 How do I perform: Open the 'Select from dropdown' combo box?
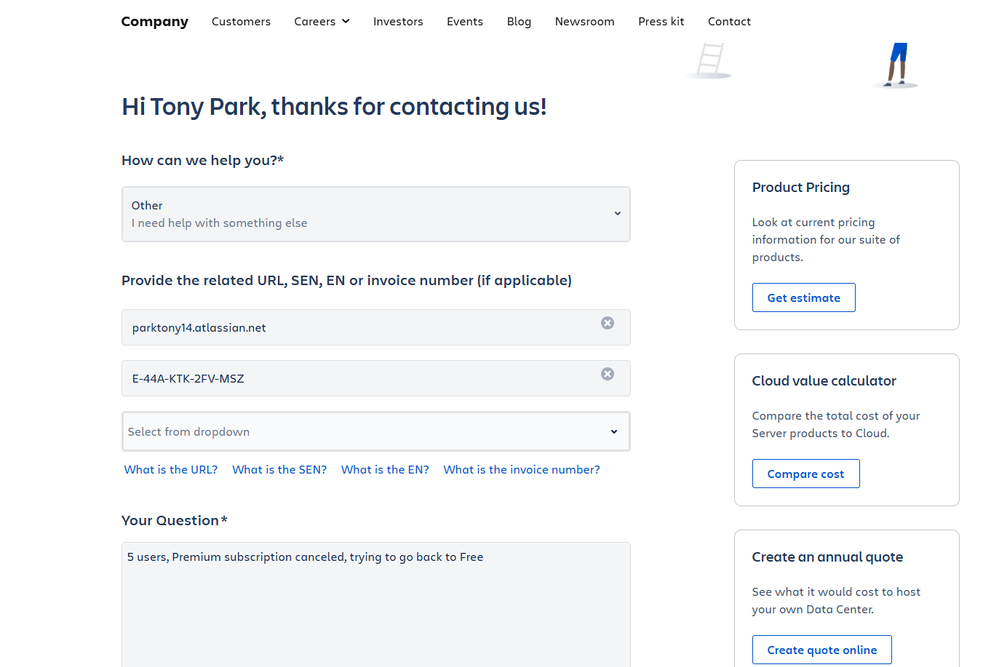(x=375, y=432)
